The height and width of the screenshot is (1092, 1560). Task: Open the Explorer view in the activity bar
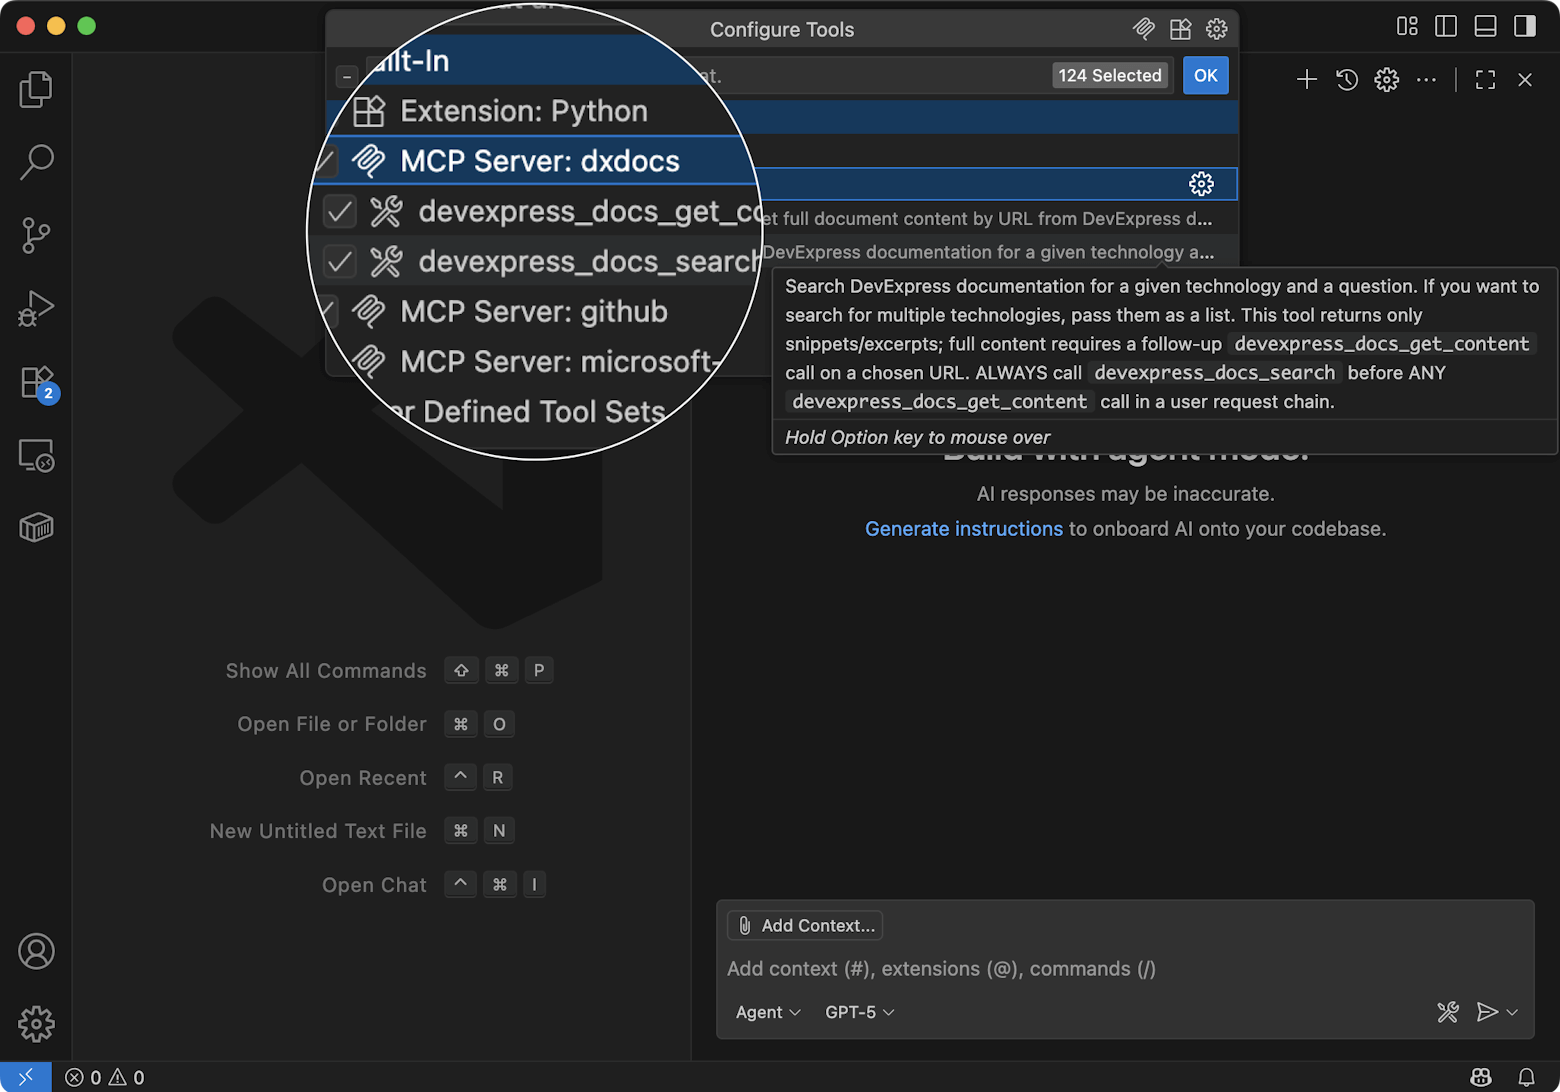[x=36, y=89]
